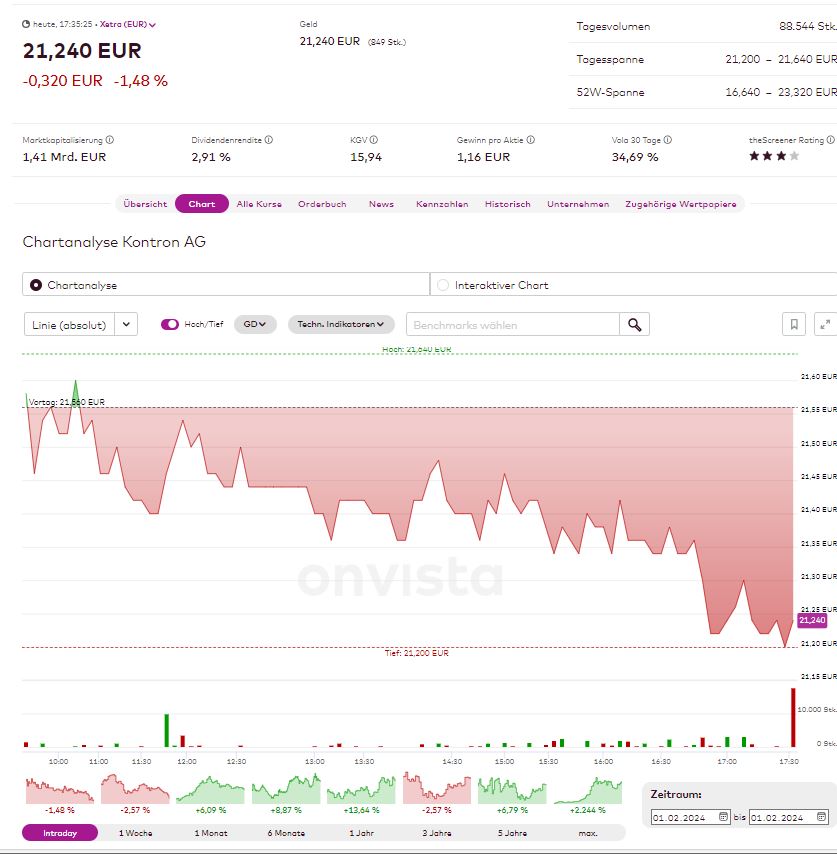Image resolution: width=837 pixels, height=854 pixels.
Task: Toggle the Hoch/Tief switch
Action: (x=170, y=324)
